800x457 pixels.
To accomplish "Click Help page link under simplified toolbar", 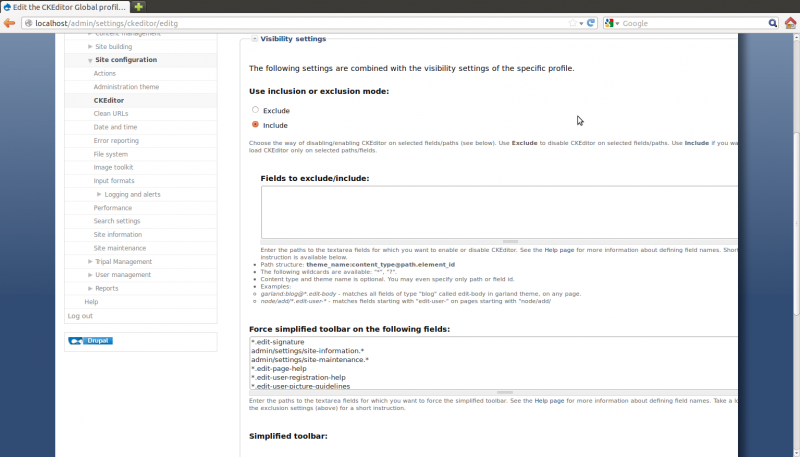I will coord(549,401).
